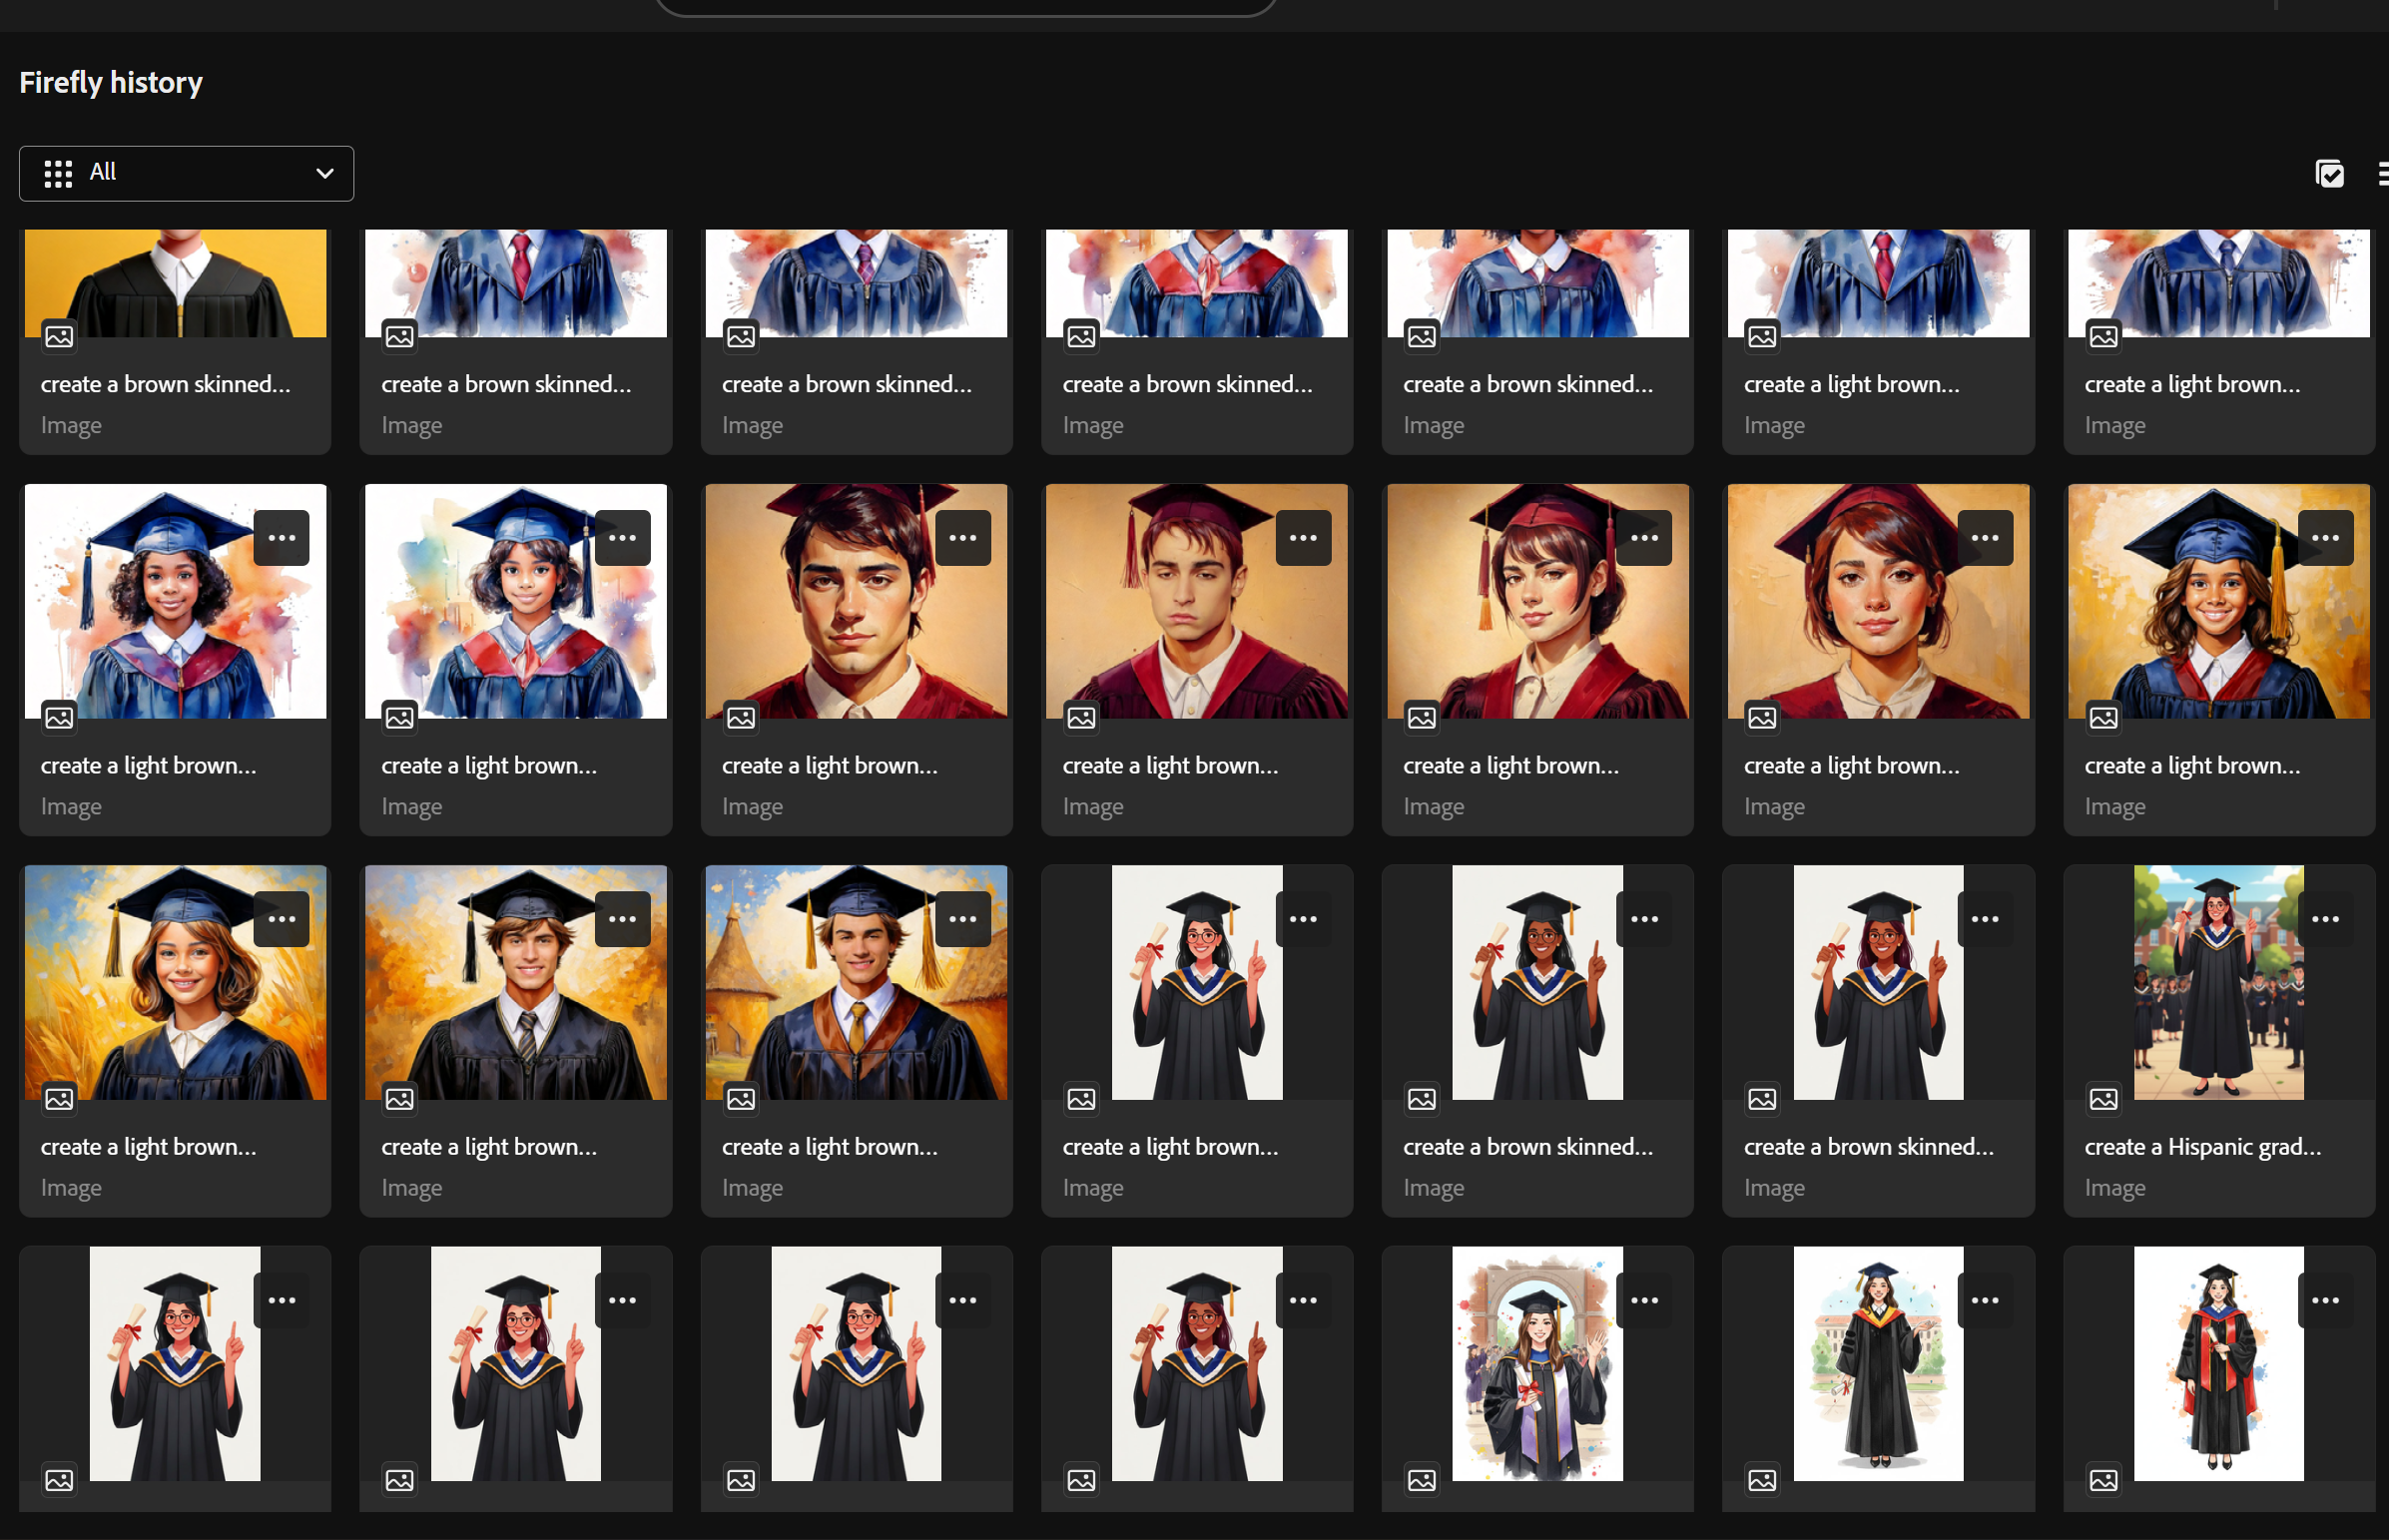Open more options on the Hispanic grad image
Image resolution: width=2389 pixels, height=1540 pixels.
[2325, 919]
